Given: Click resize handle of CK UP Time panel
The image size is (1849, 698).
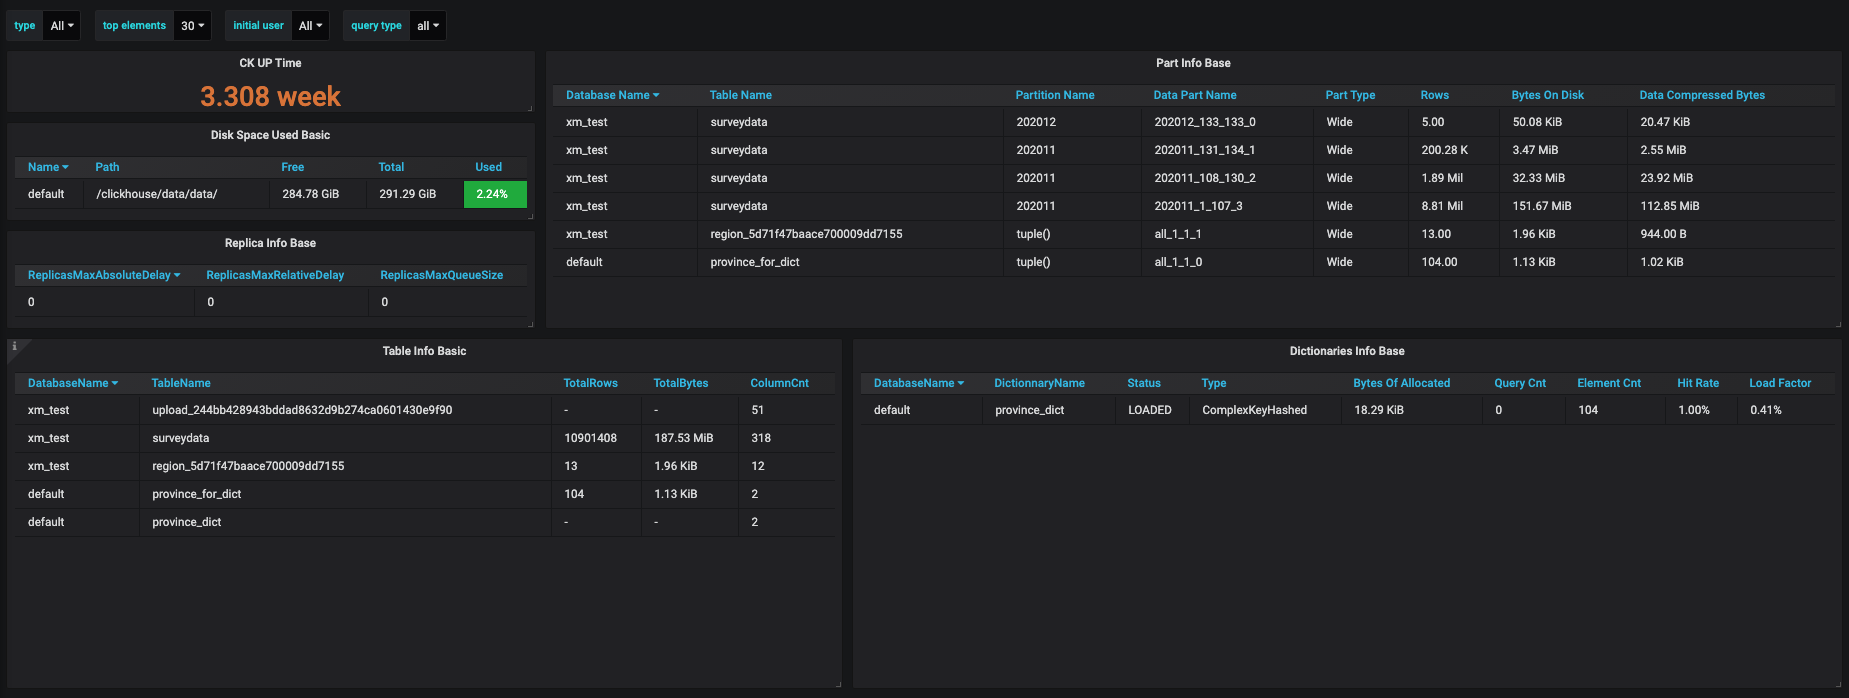Looking at the screenshot, I should pos(530,108).
